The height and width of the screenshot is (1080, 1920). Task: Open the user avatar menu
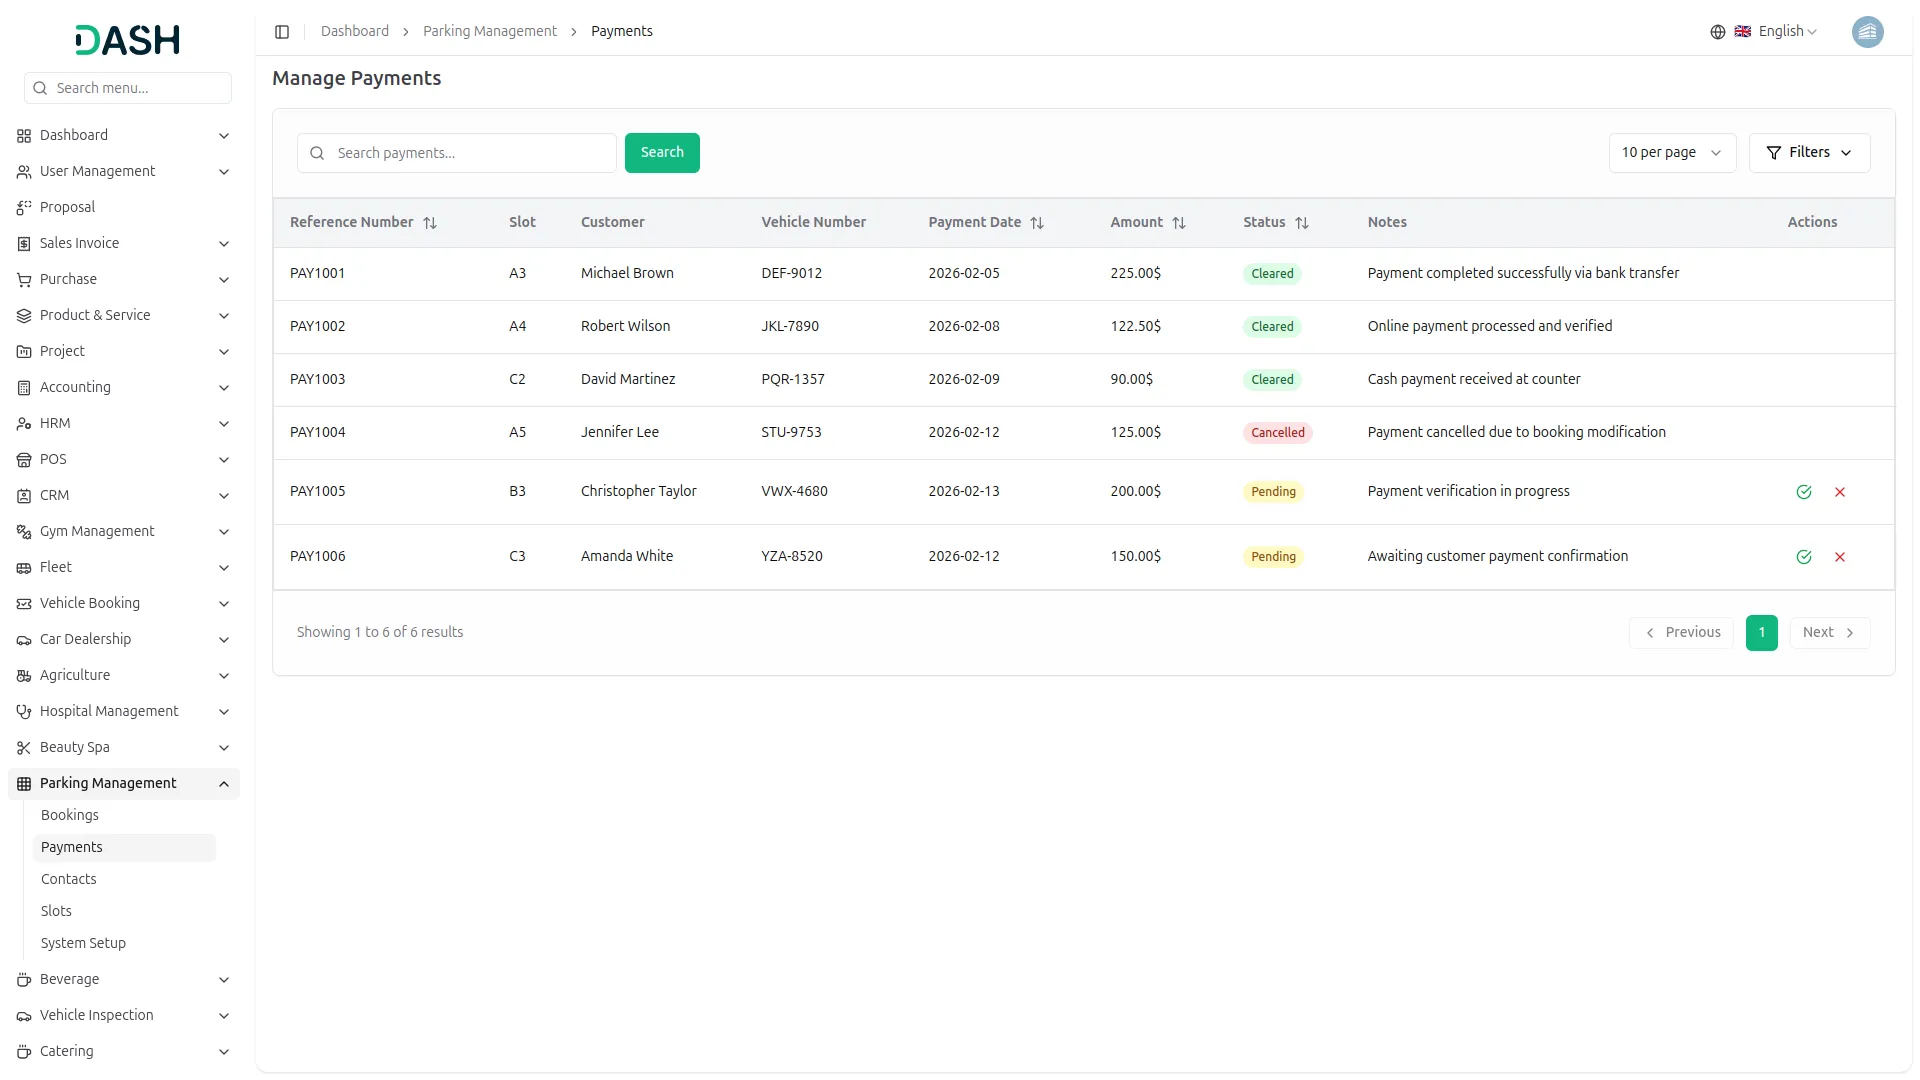1867,32
